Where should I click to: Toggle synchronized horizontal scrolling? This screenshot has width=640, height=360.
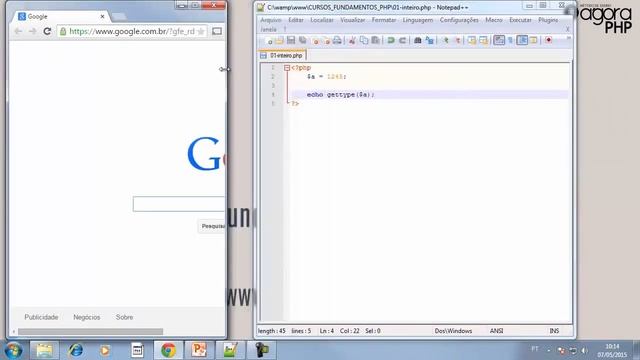coord(484,40)
